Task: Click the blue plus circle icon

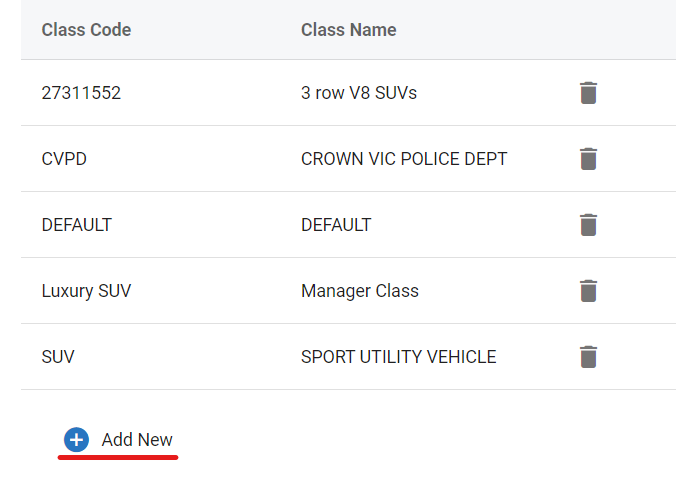Action: click(x=77, y=440)
